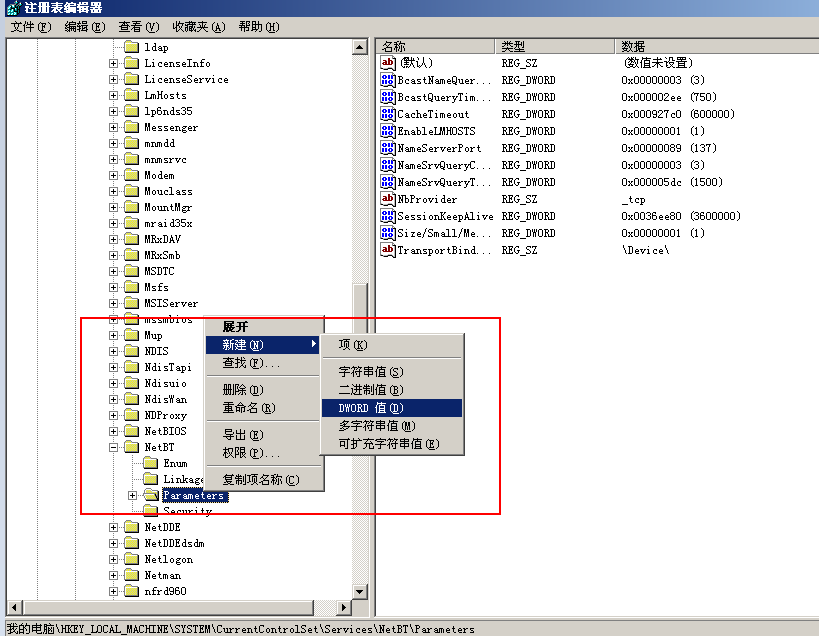The image size is (819, 636).
Task: Choose DWORD 值(D) in the submenu
Action: pyautogui.click(x=392, y=408)
